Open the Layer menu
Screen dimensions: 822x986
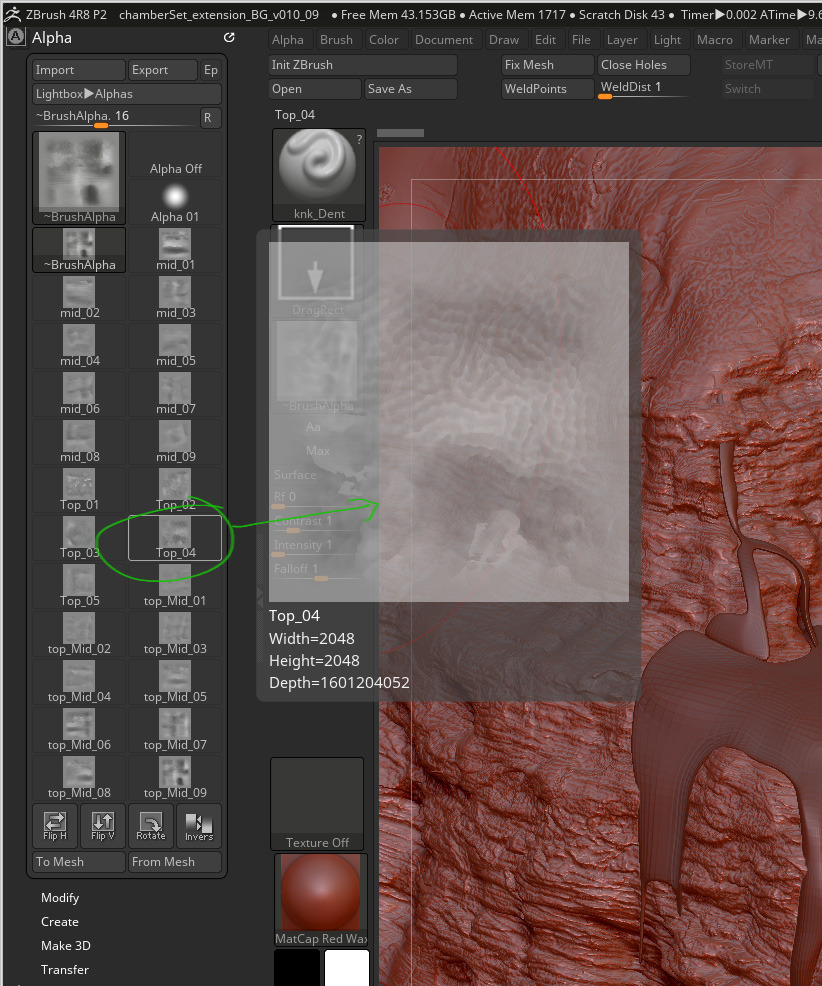(622, 39)
